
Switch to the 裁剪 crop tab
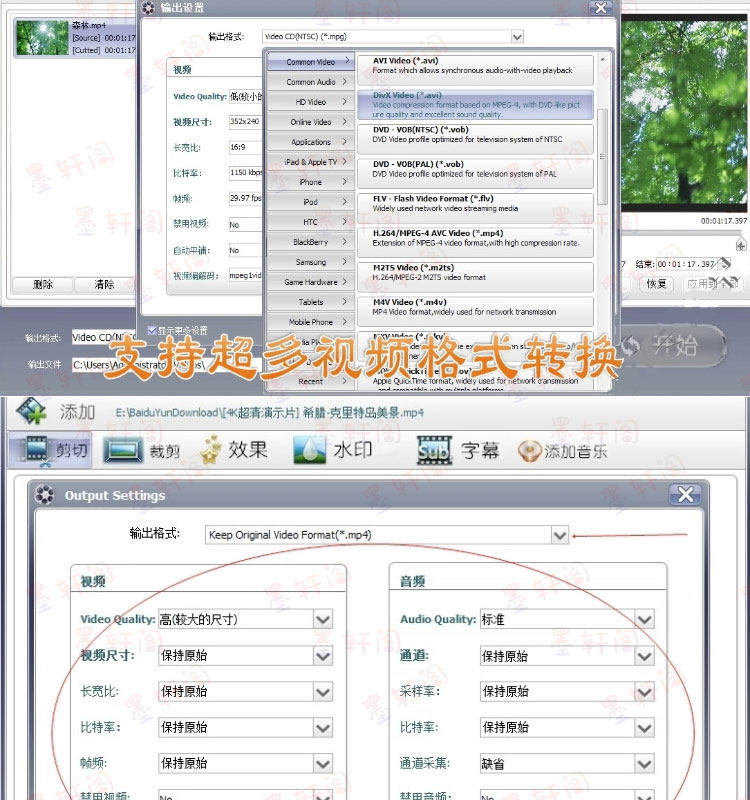(141, 451)
